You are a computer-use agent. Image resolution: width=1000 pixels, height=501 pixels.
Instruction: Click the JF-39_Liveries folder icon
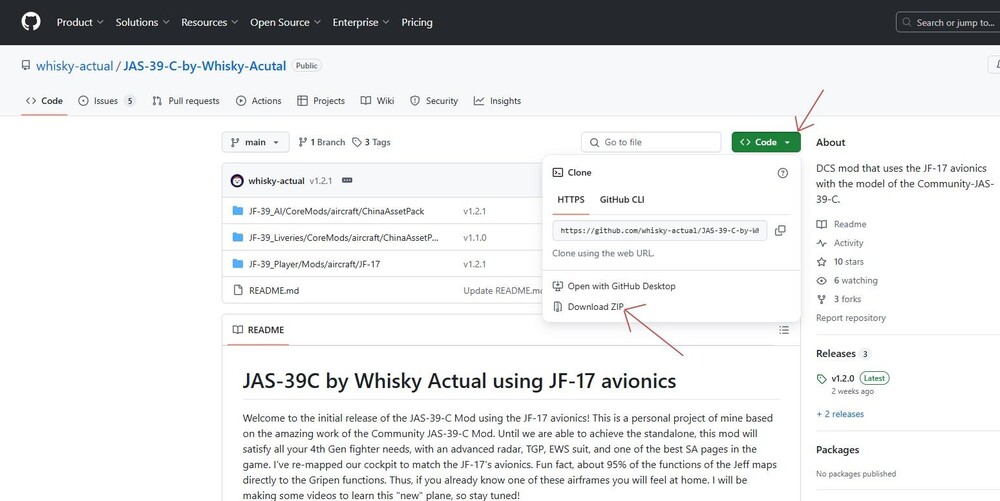click(x=238, y=237)
